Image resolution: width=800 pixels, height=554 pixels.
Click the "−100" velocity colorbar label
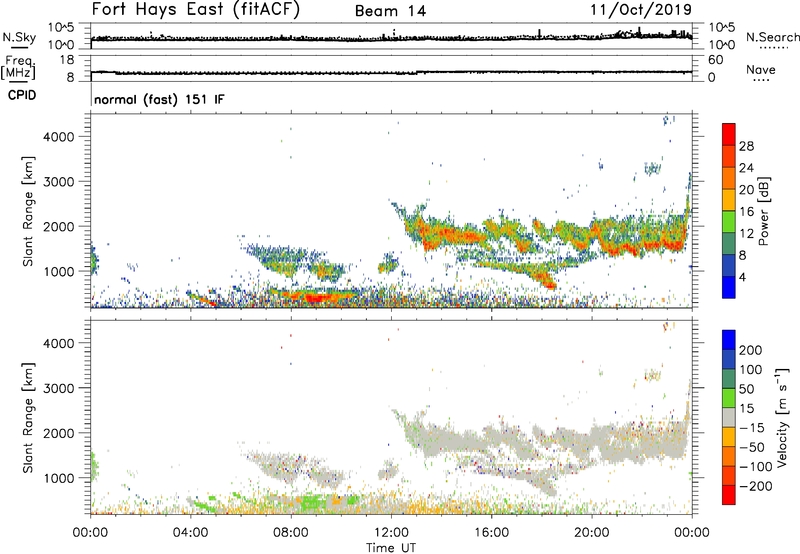[756, 467]
